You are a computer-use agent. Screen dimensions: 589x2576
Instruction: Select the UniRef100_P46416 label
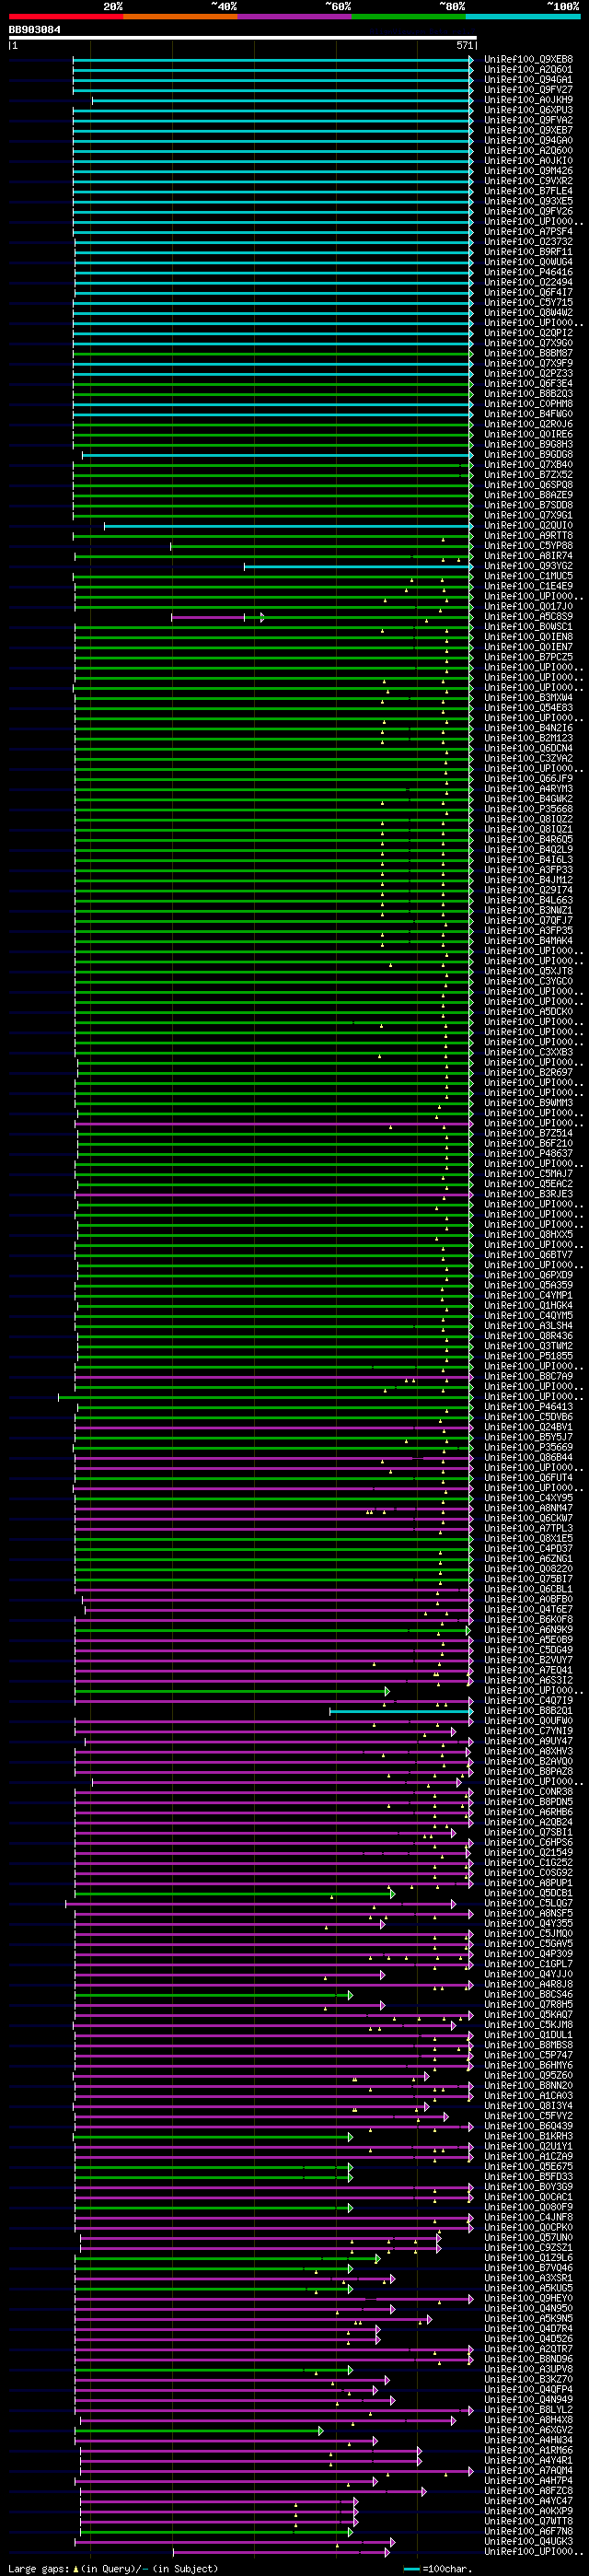[x=529, y=272]
